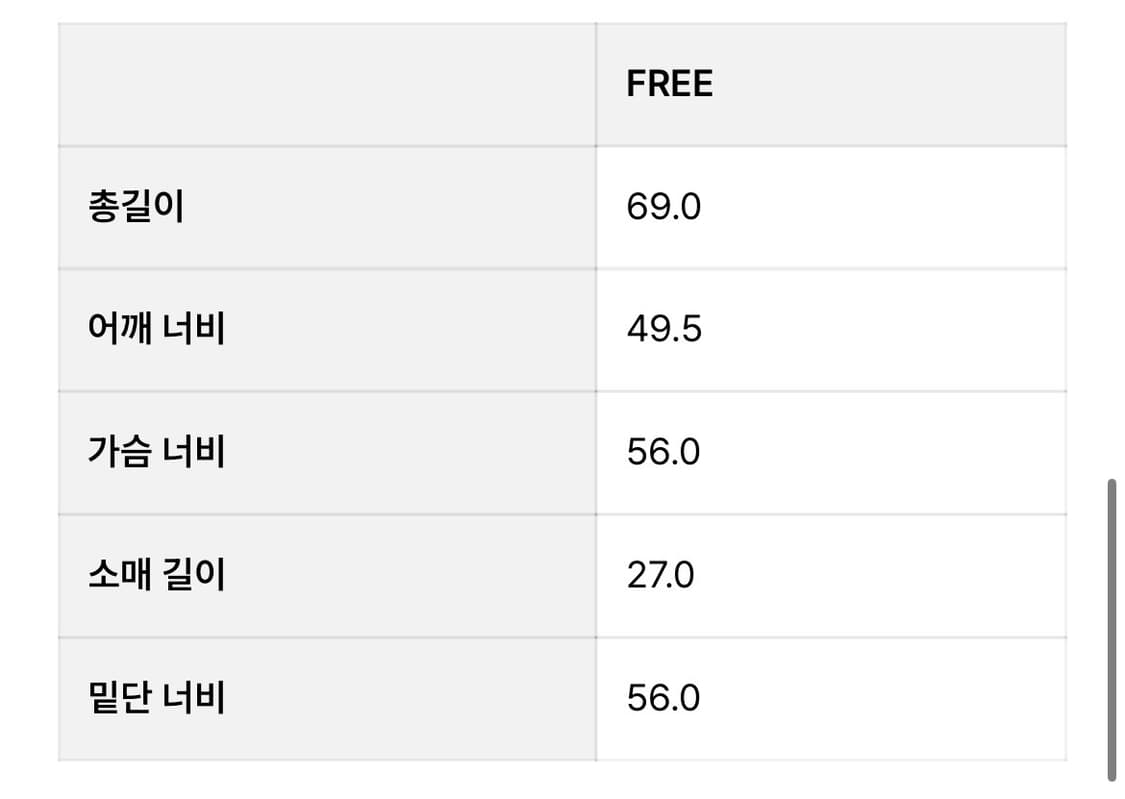
Task: Click the word 가슴 in the chest row
Action: click(119, 452)
